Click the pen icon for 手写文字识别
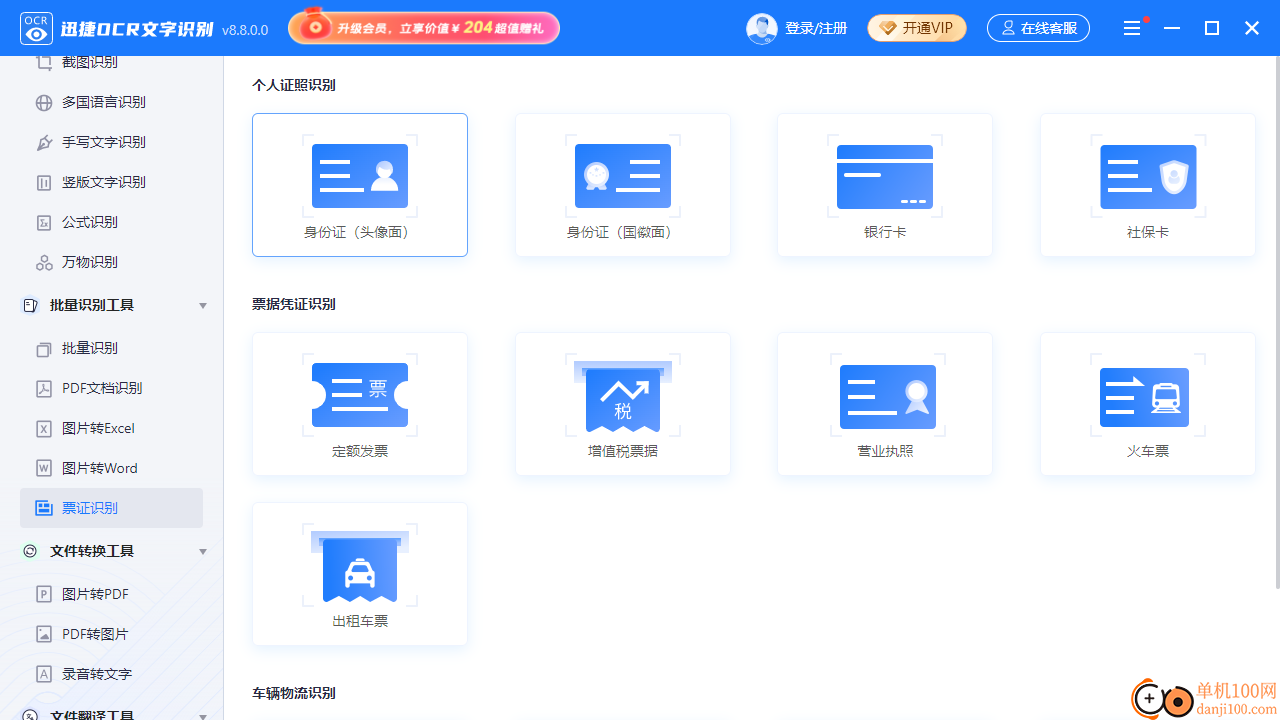This screenshot has height=720, width=1280. point(44,142)
